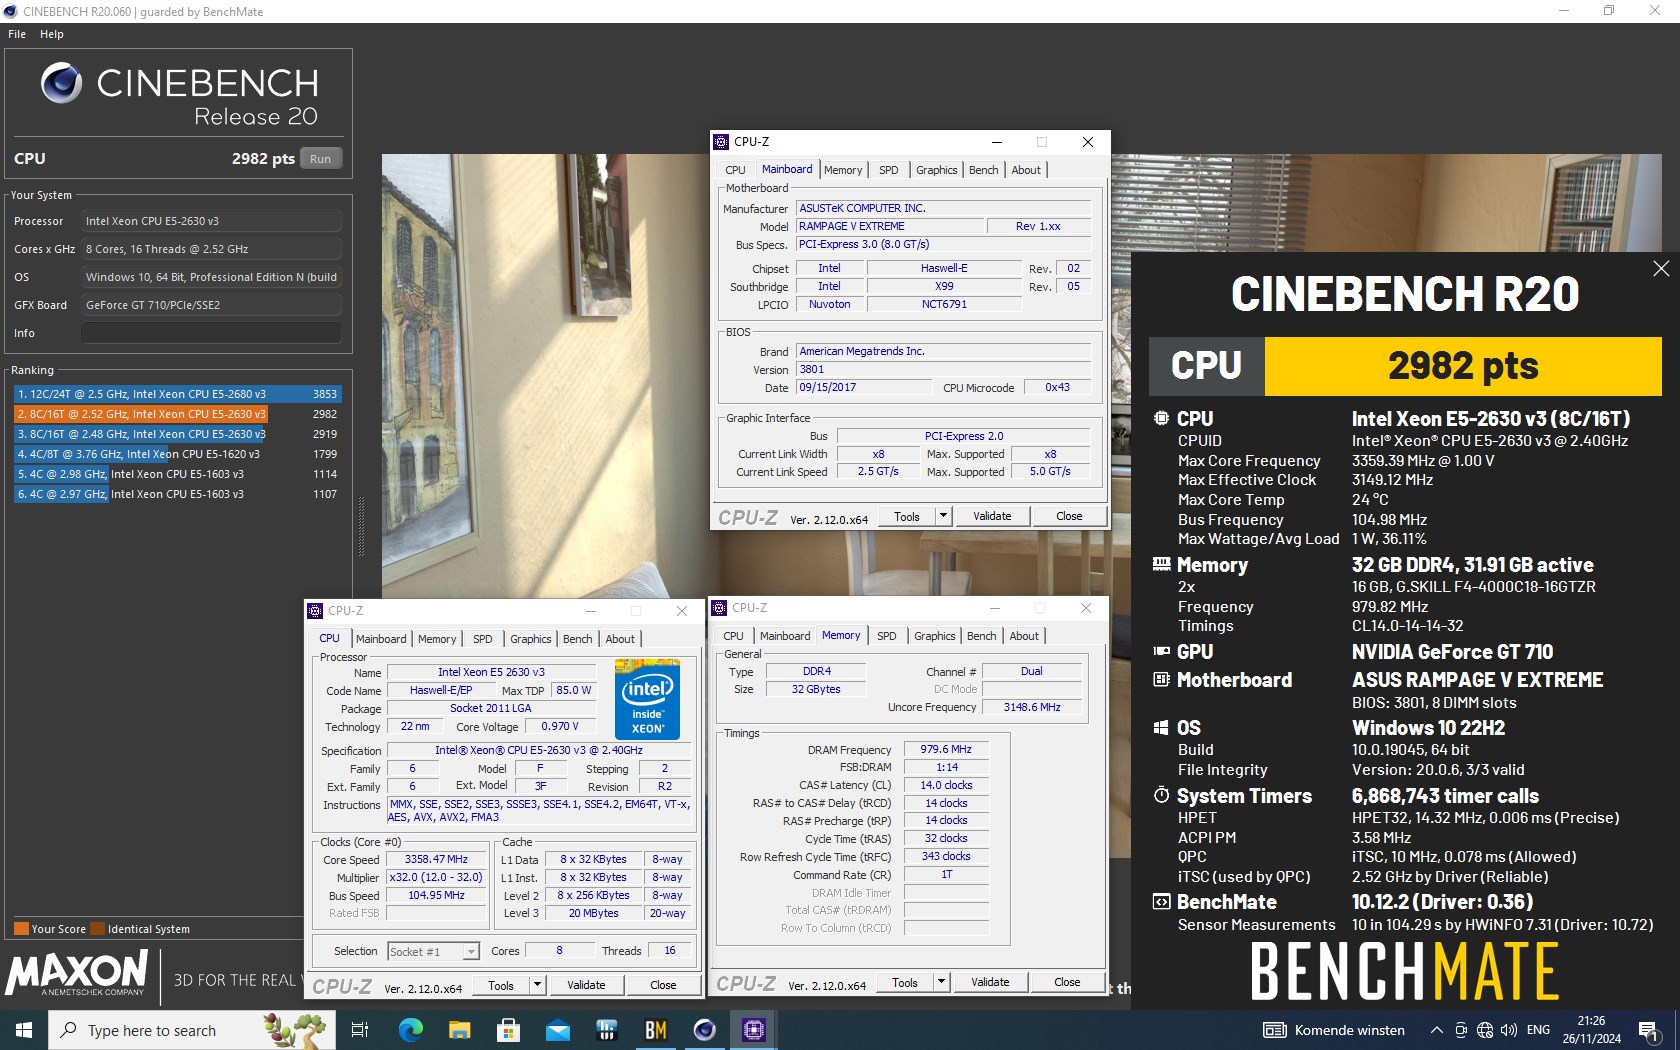
Task: Click CPU-Z icon in Memory window title
Action: pos(719,608)
